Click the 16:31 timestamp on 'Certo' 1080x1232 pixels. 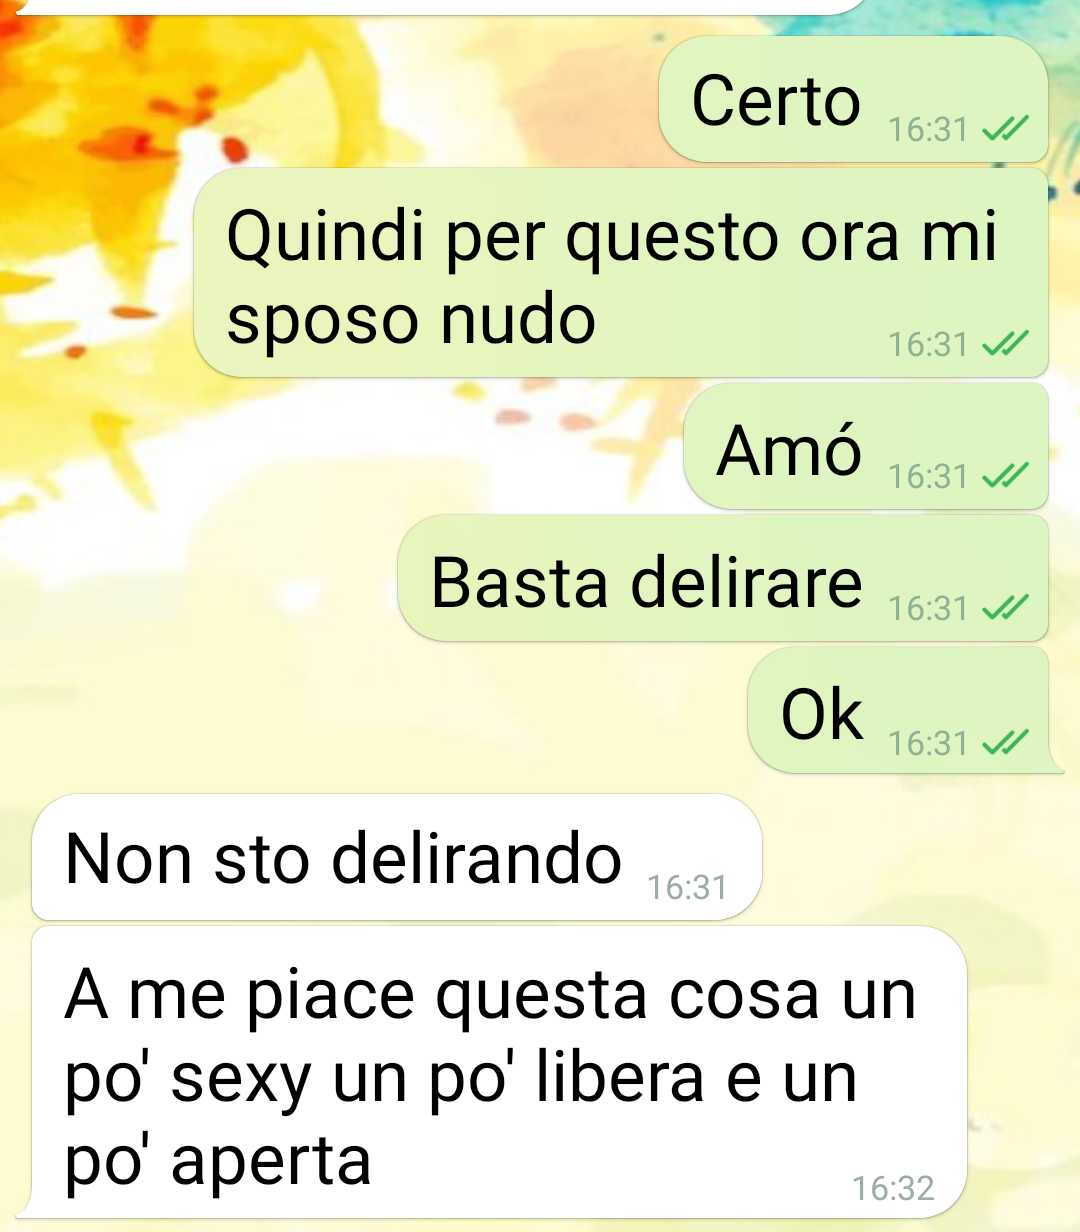click(x=928, y=129)
